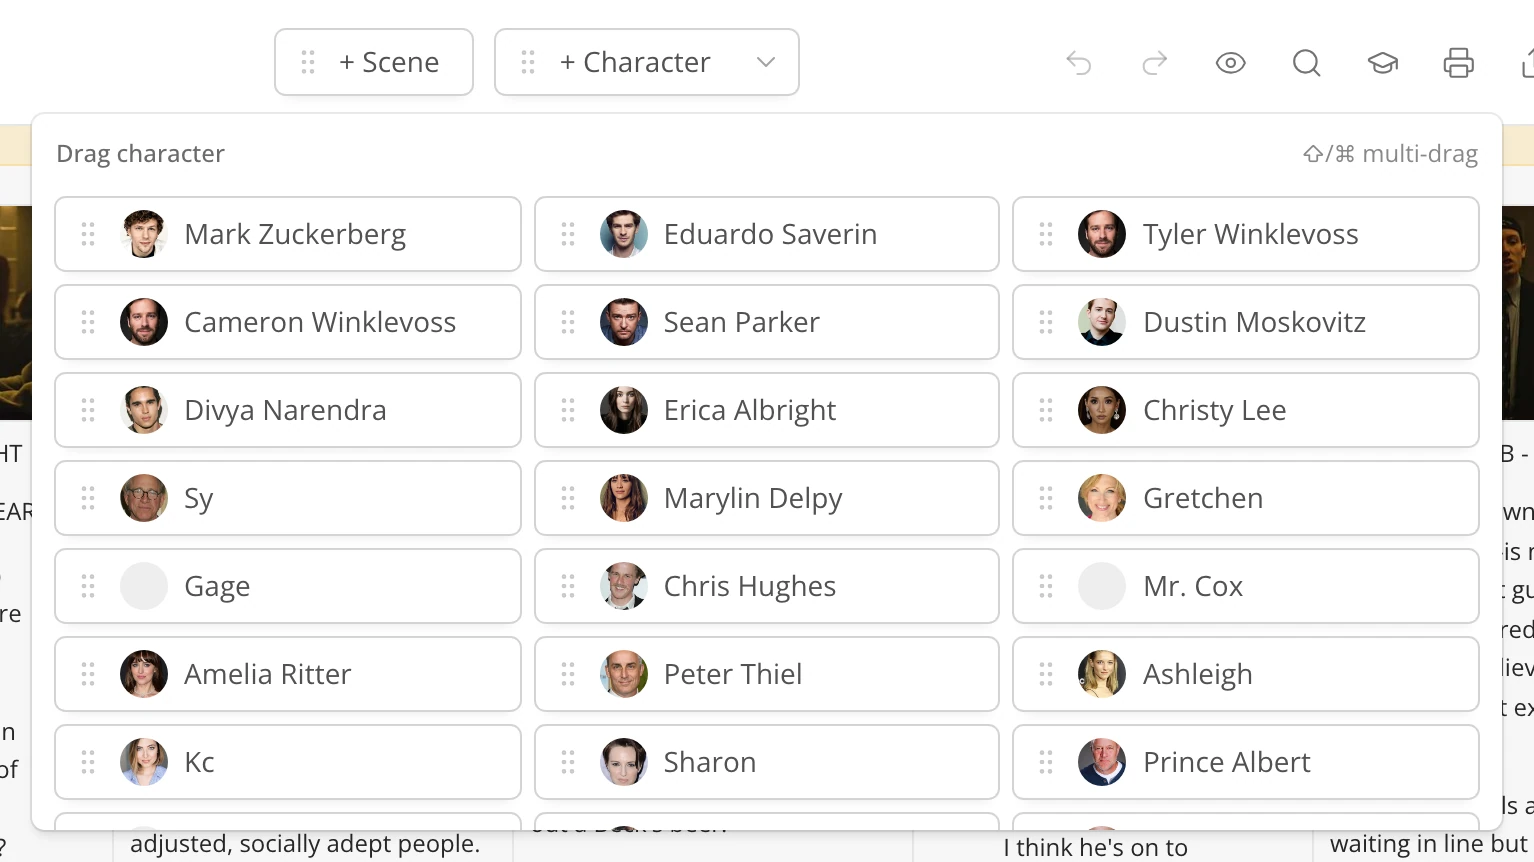This screenshot has width=1534, height=862.
Task: Click drag handle on + Scene button
Action: pyautogui.click(x=308, y=62)
